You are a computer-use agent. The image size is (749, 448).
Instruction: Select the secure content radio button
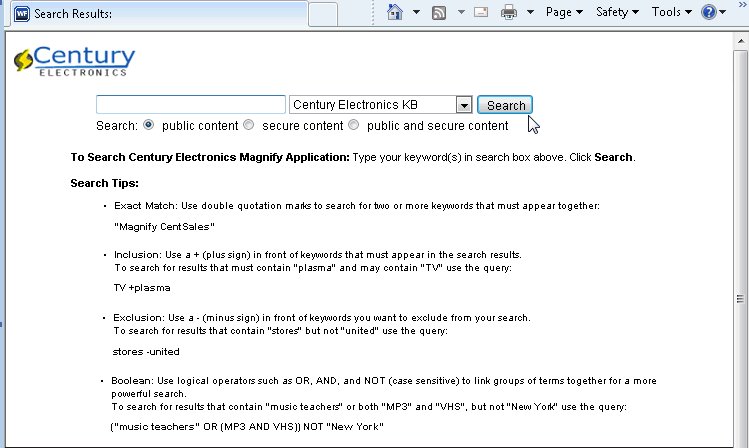[248, 125]
